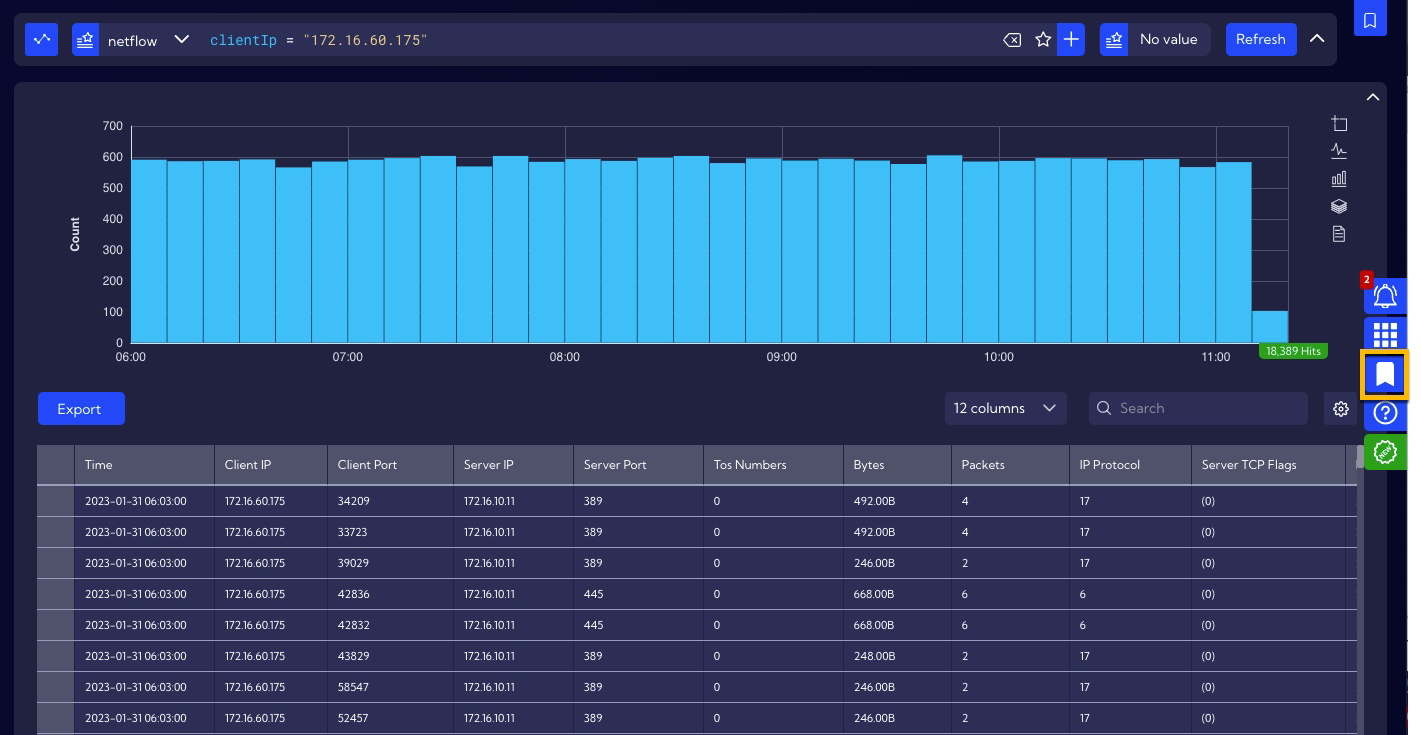Click the clientIp query input field
The width and height of the screenshot is (1421, 735).
point(600,40)
